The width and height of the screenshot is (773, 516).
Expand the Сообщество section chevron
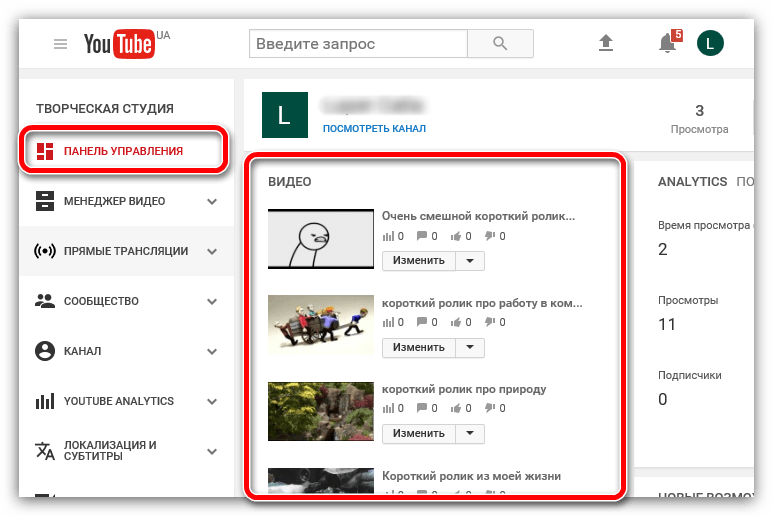pyautogui.click(x=212, y=302)
